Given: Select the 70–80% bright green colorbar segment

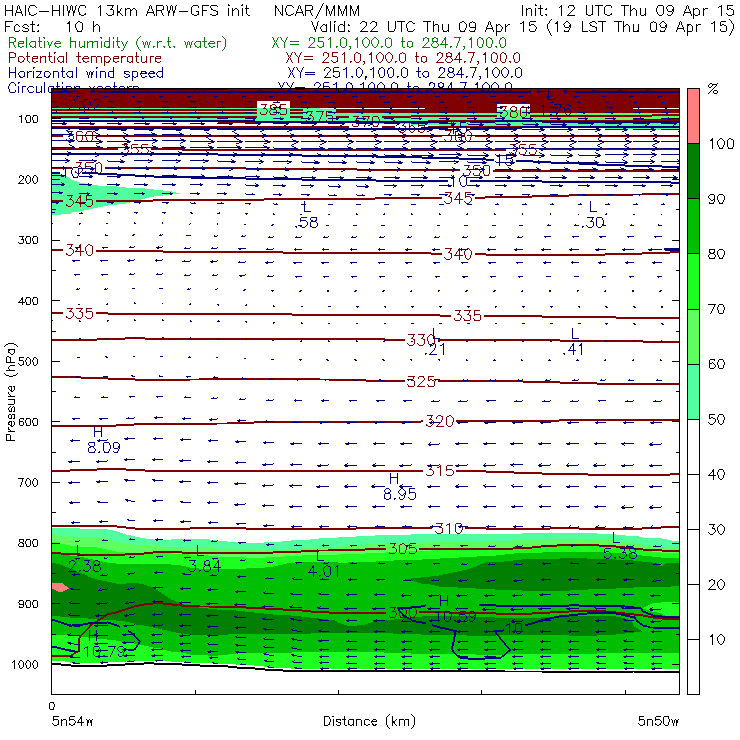Looking at the screenshot, I should click(x=693, y=281).
